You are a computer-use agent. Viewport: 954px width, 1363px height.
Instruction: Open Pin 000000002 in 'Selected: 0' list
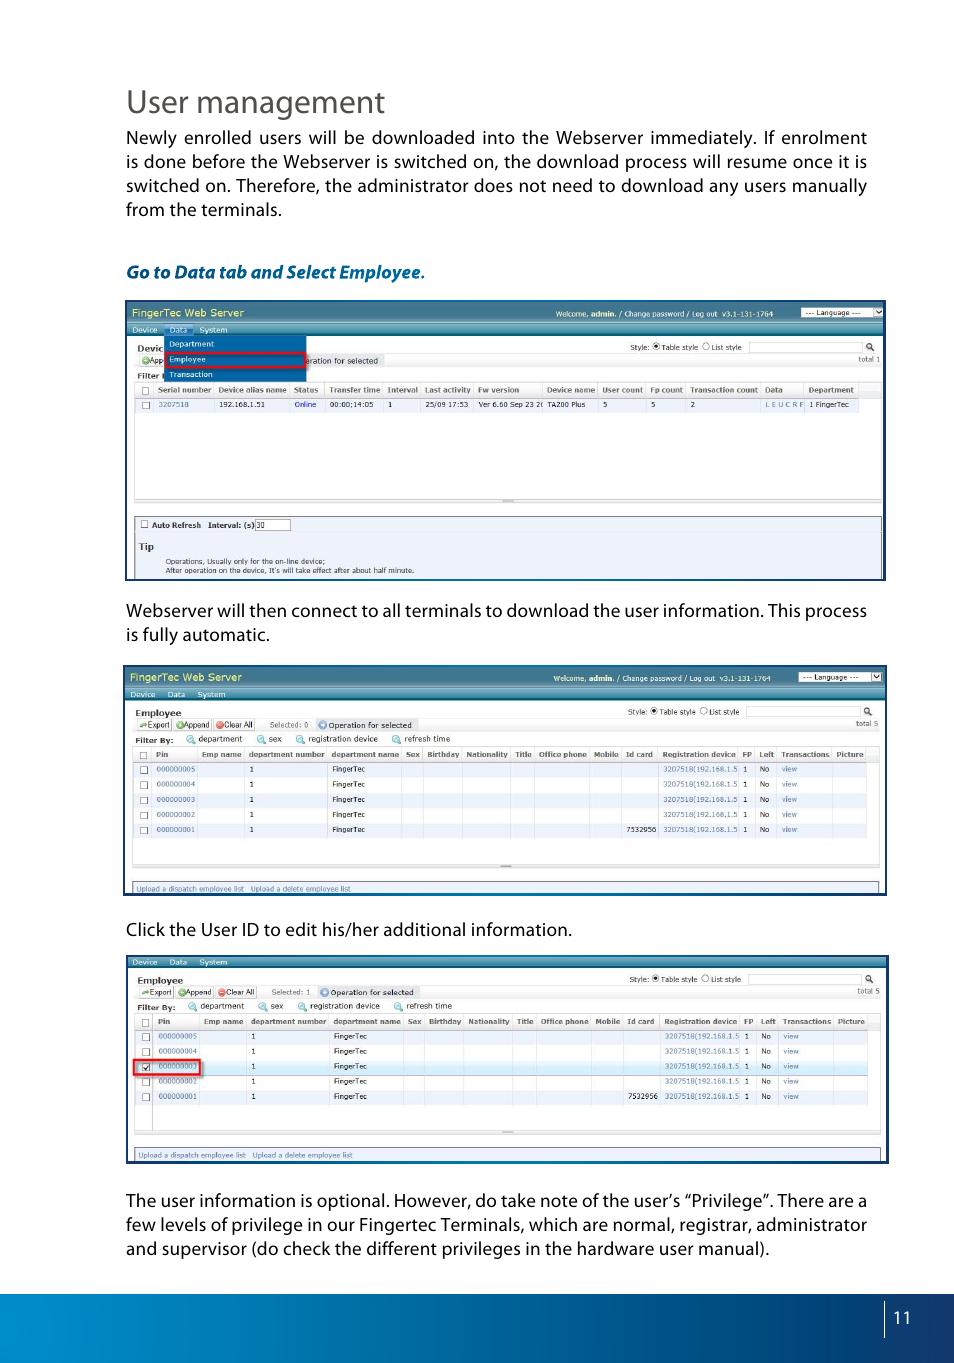tap(176, 815)
